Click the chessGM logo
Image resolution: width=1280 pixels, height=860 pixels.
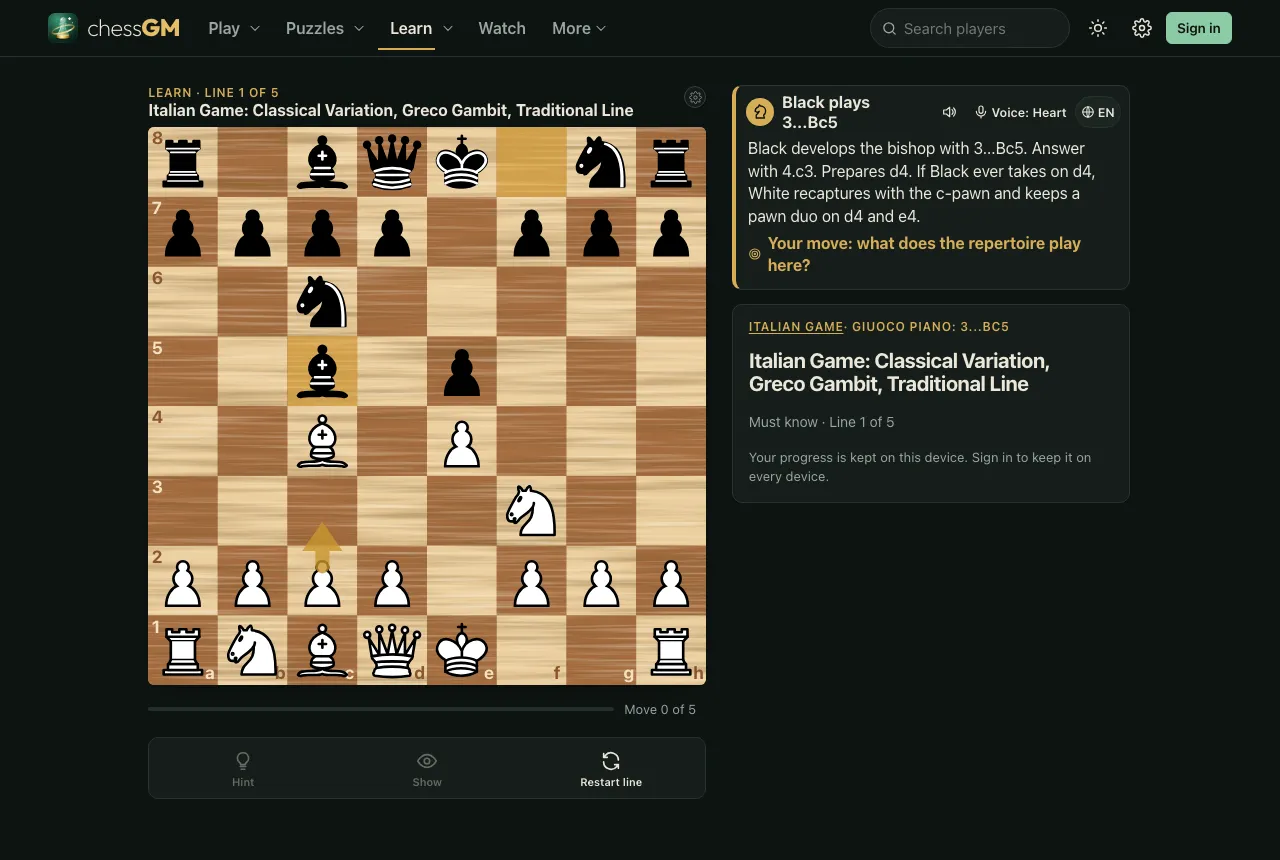click(x=114, y=28)
